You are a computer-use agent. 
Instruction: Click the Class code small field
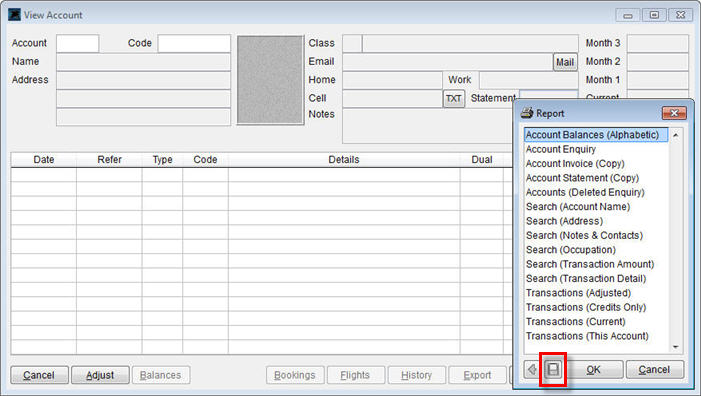[352, 44]
